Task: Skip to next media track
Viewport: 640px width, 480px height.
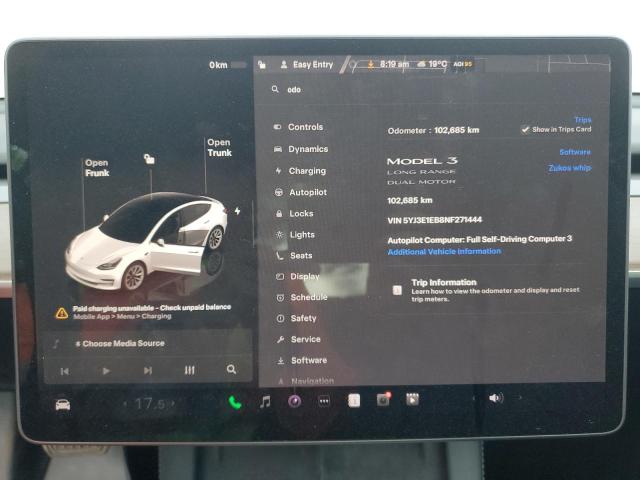Action: 148,371
